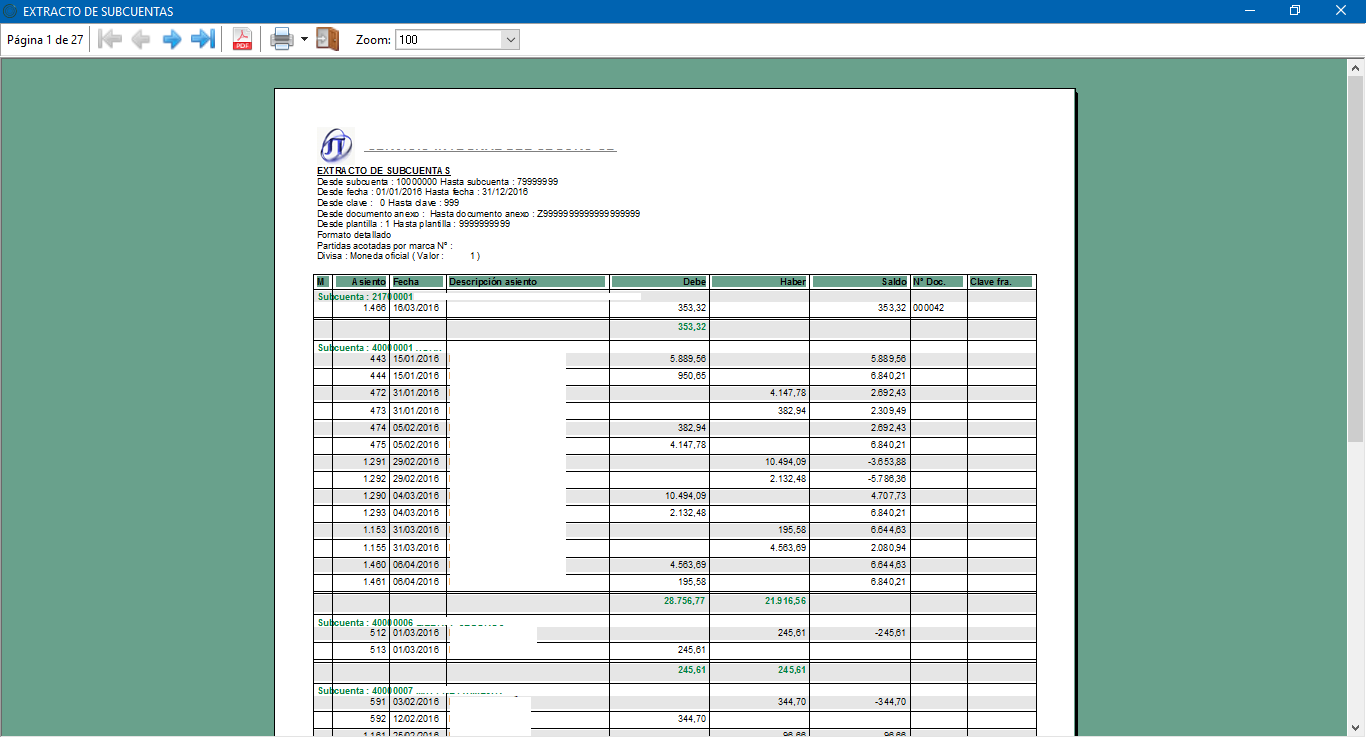Restore down the Extracto de Subcuentas window

[x=1295, y=11]
